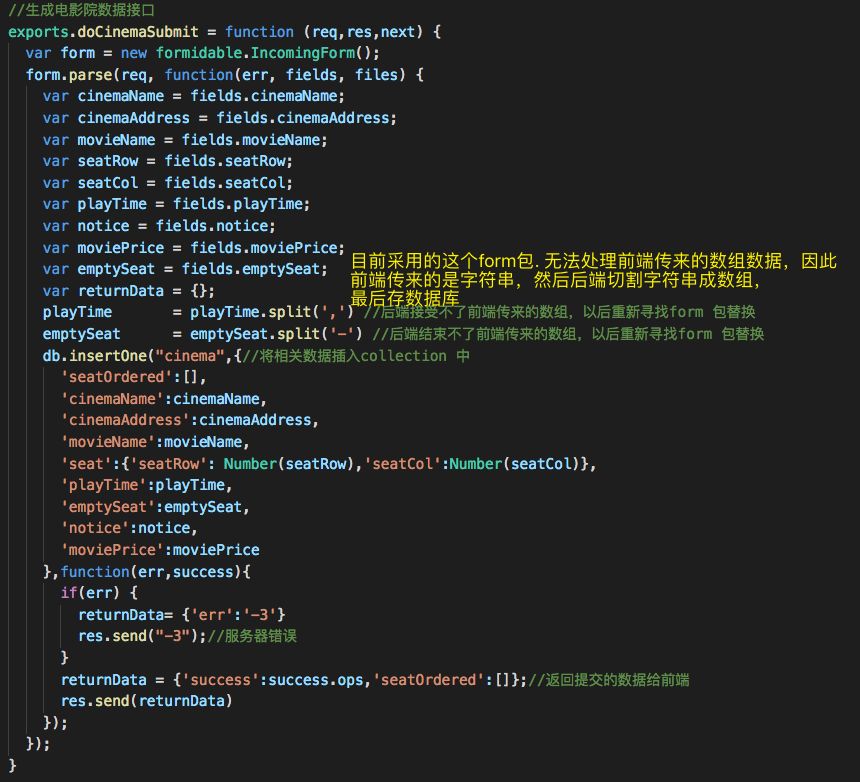
Task: Click "'playTime':playTime," property line
Action: pos(146,485)
